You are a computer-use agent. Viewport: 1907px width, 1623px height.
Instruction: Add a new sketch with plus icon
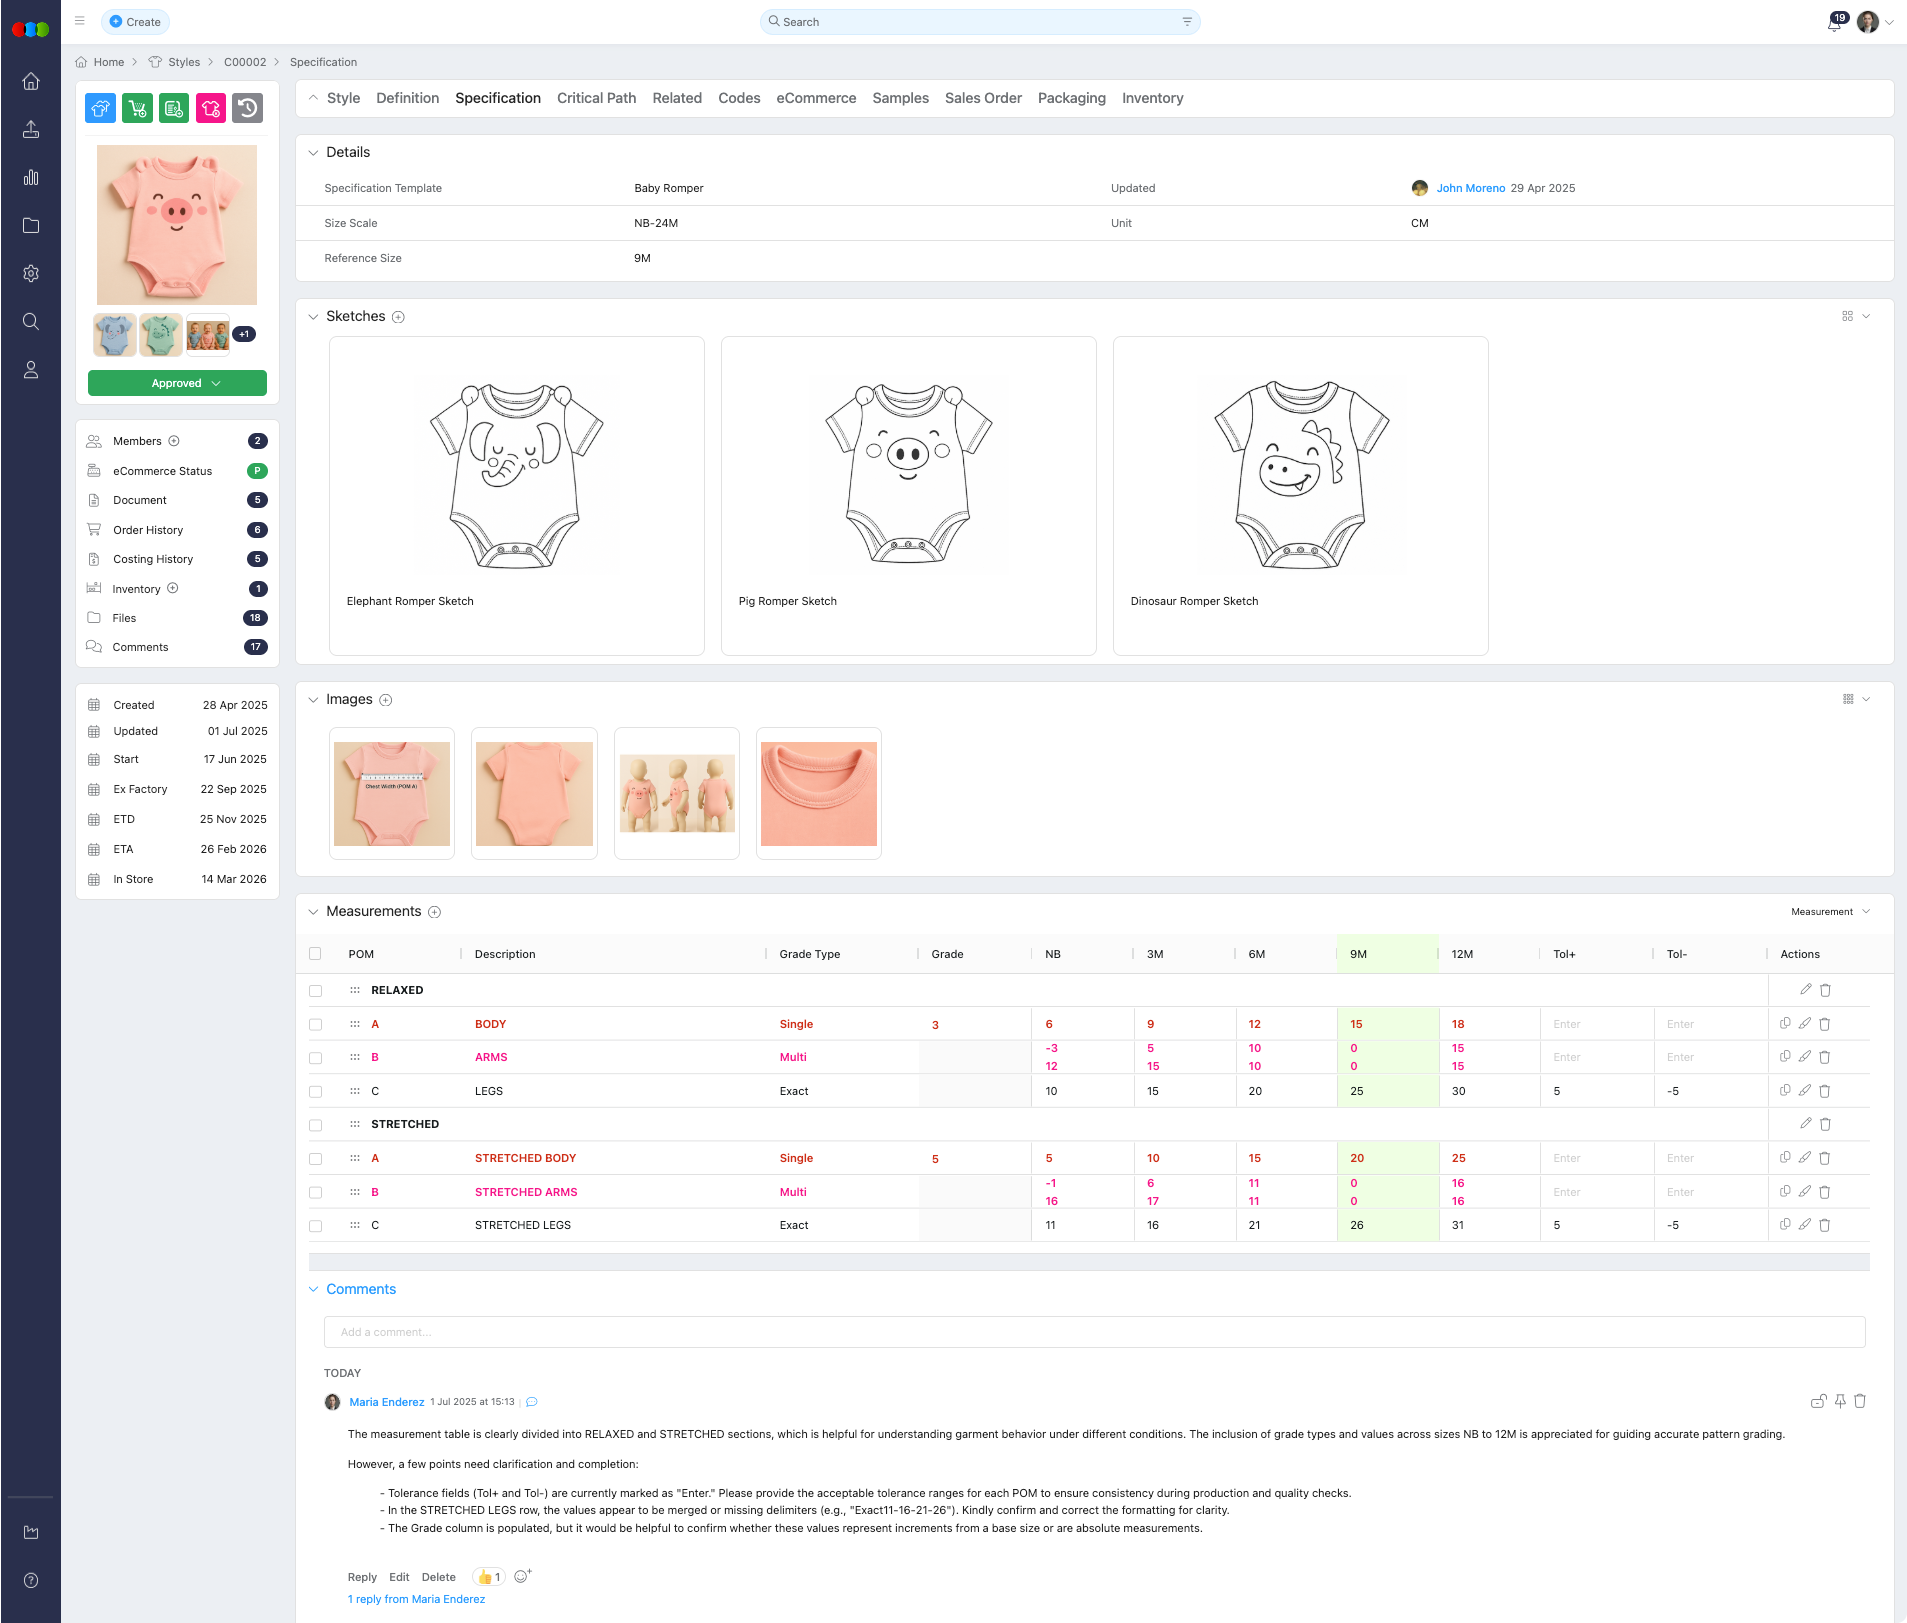tap(398, 317)
